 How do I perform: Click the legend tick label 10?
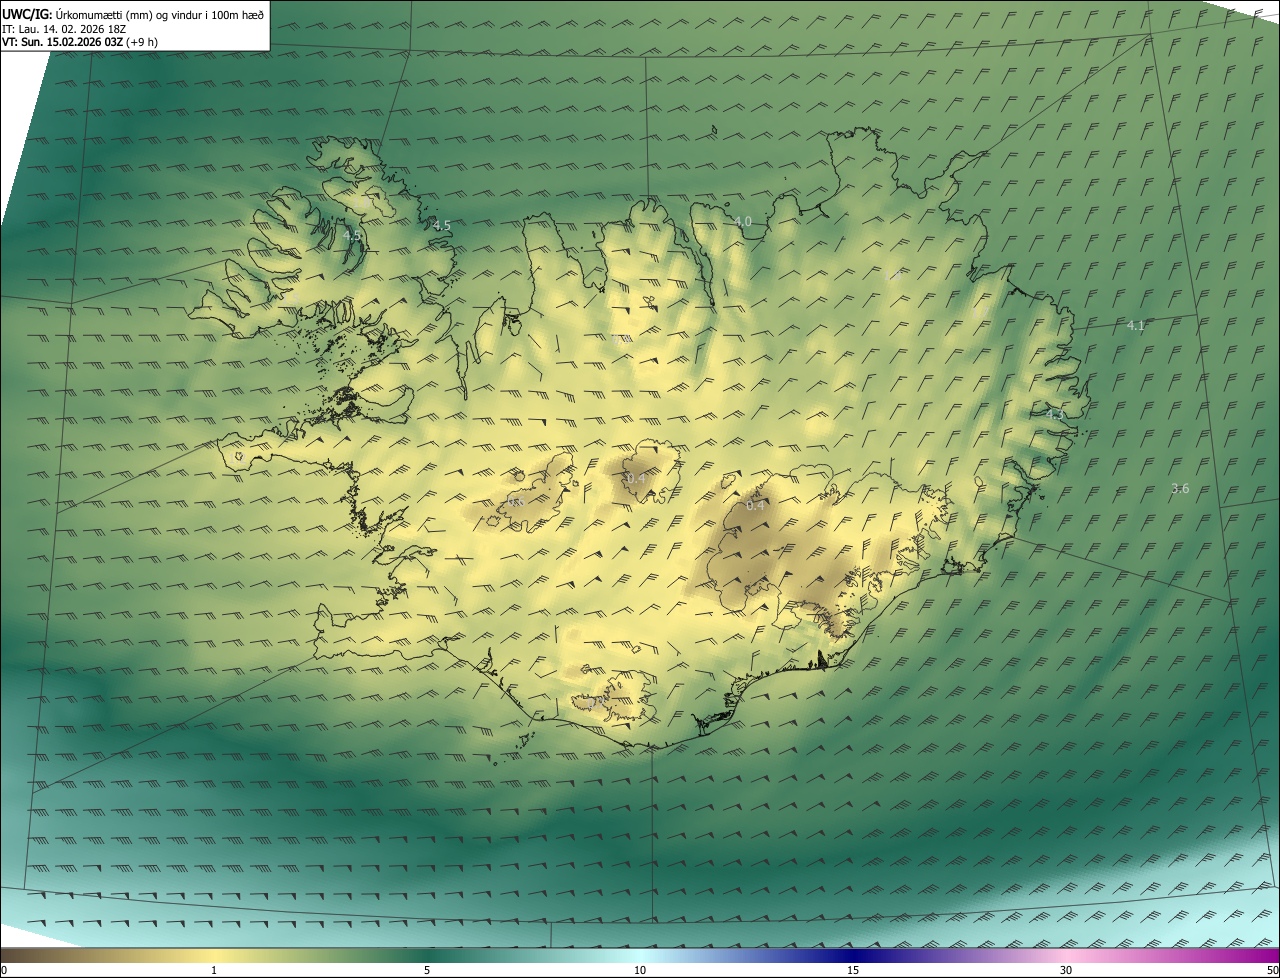tap(640, 970)
